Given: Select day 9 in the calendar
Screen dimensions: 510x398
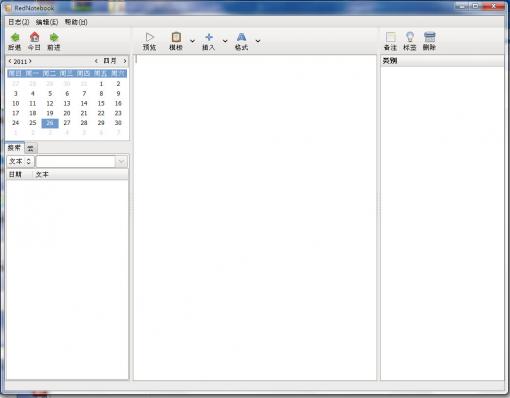Looking at the screenshot, I should tap(118, 94).
